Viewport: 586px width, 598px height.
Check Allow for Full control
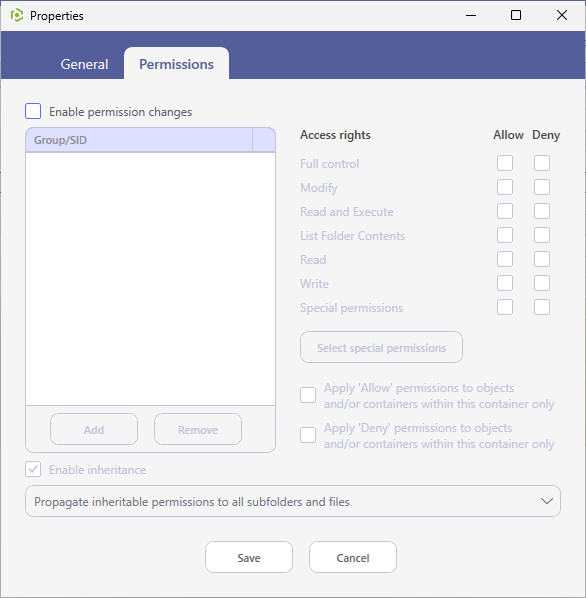point(505,163)
